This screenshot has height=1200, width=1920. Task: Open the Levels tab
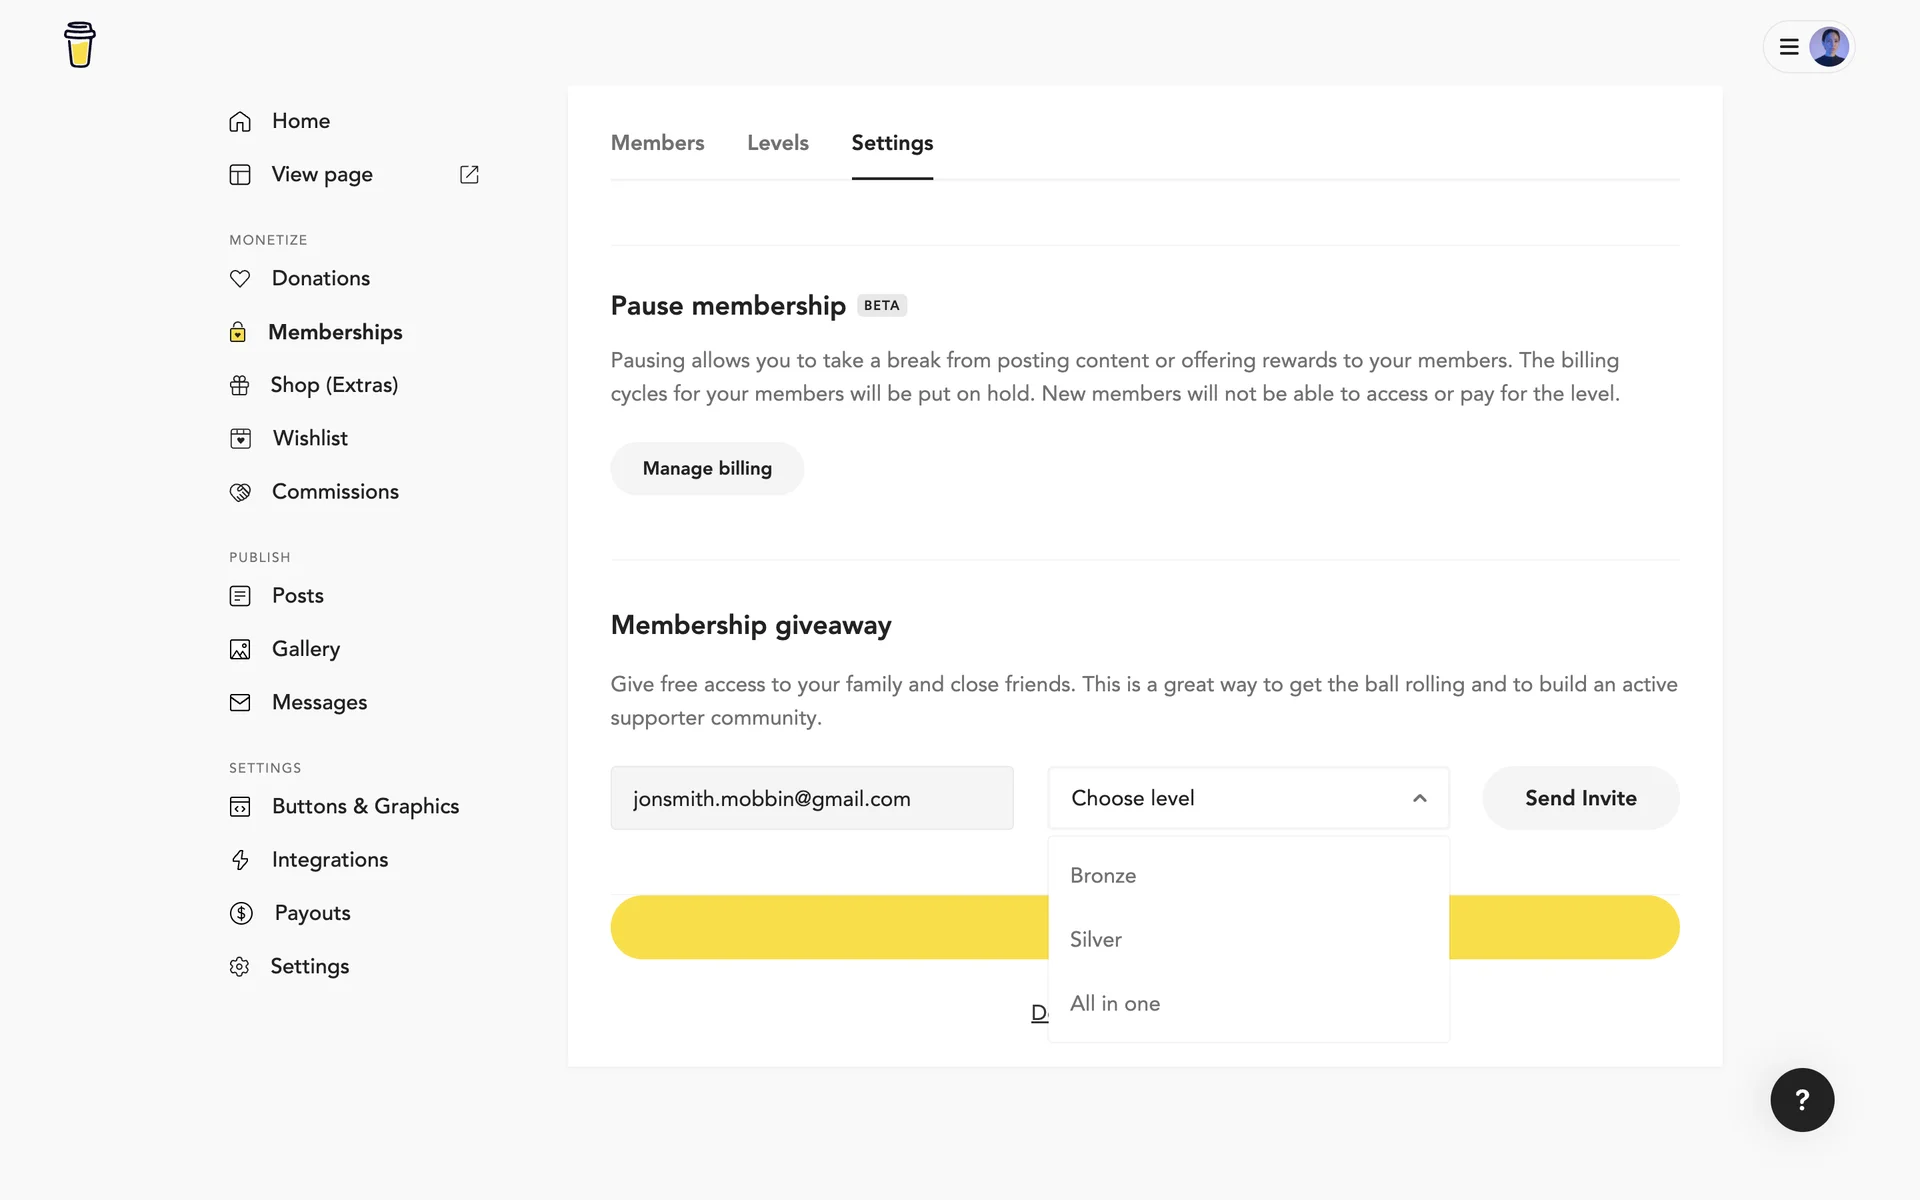777,143
